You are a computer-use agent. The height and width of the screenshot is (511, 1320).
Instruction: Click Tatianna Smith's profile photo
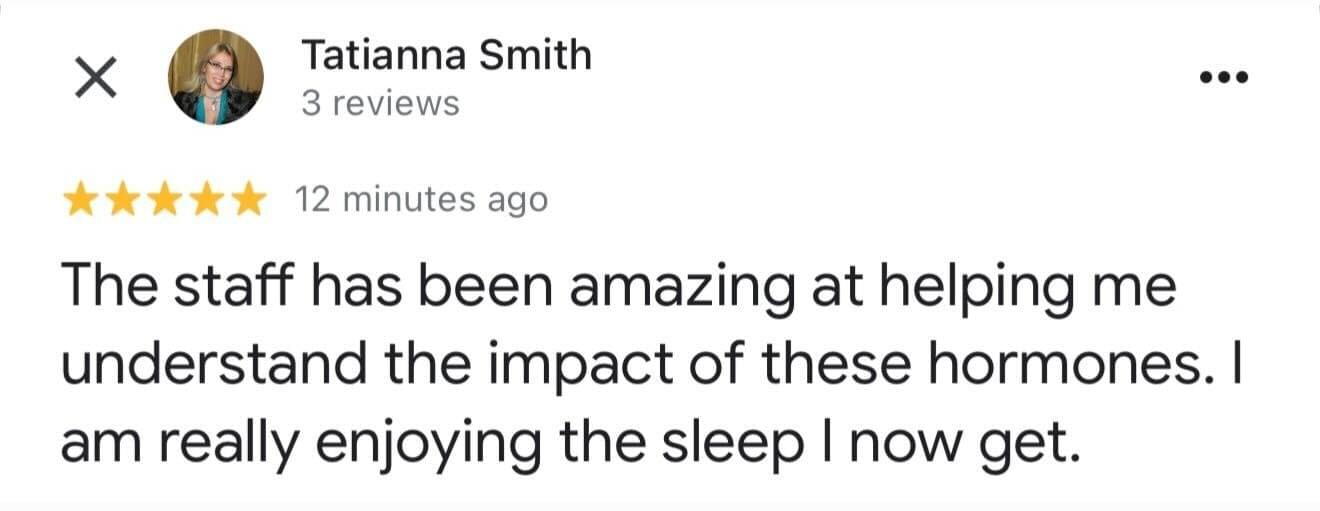(215, 77)
